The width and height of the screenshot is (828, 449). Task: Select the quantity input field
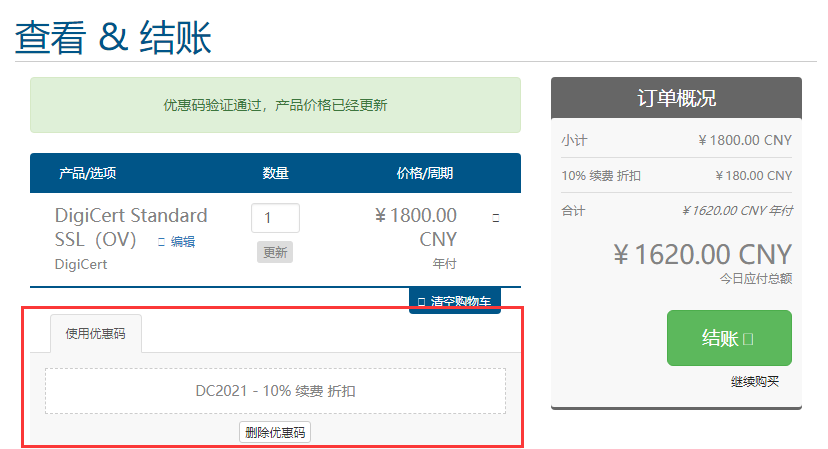click(275, 218)
